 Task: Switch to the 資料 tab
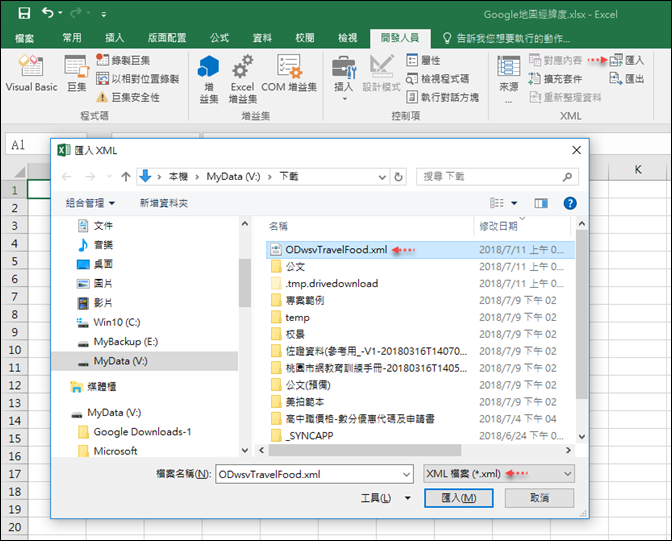[262, 38]
